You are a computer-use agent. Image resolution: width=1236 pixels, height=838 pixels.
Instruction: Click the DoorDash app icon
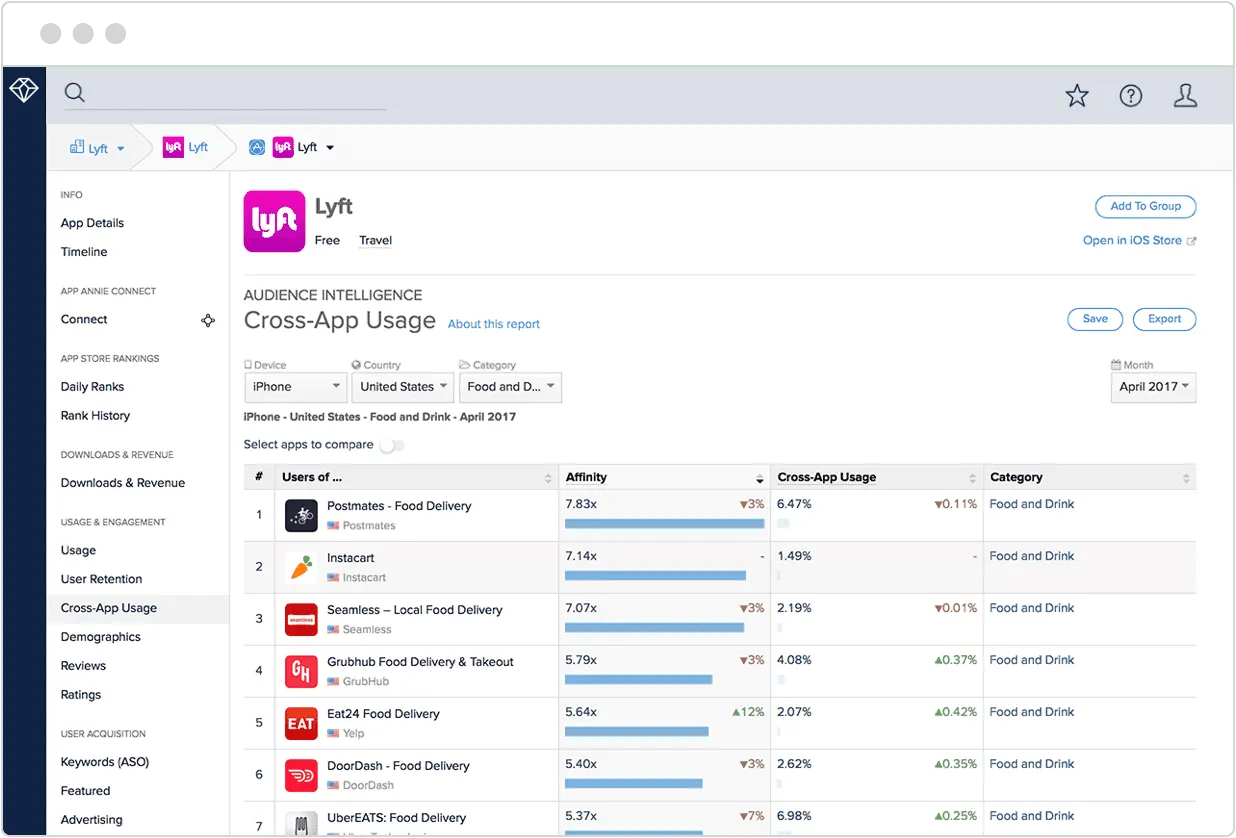tap(301, 775)
